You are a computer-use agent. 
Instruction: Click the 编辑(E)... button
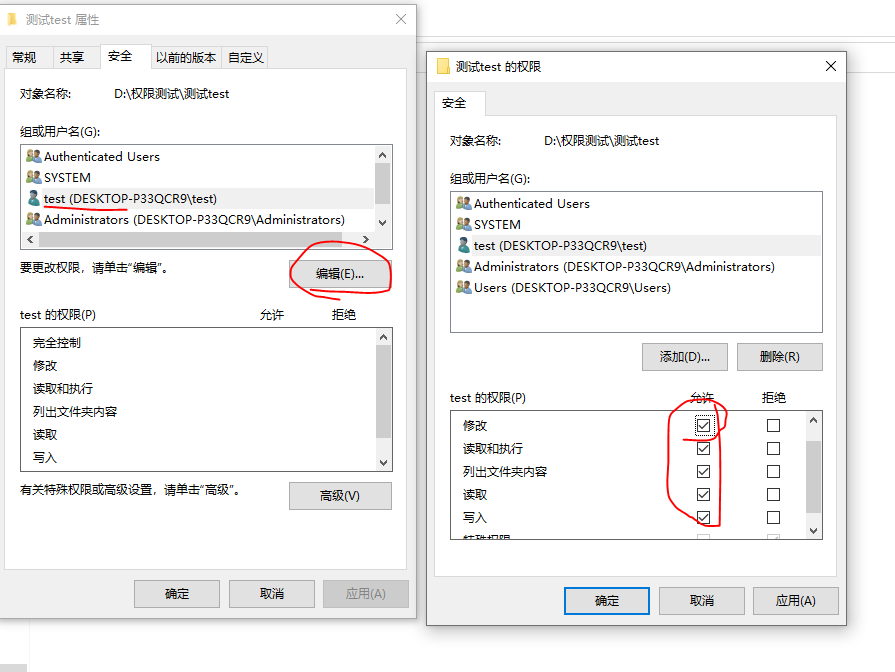(340, 274)
